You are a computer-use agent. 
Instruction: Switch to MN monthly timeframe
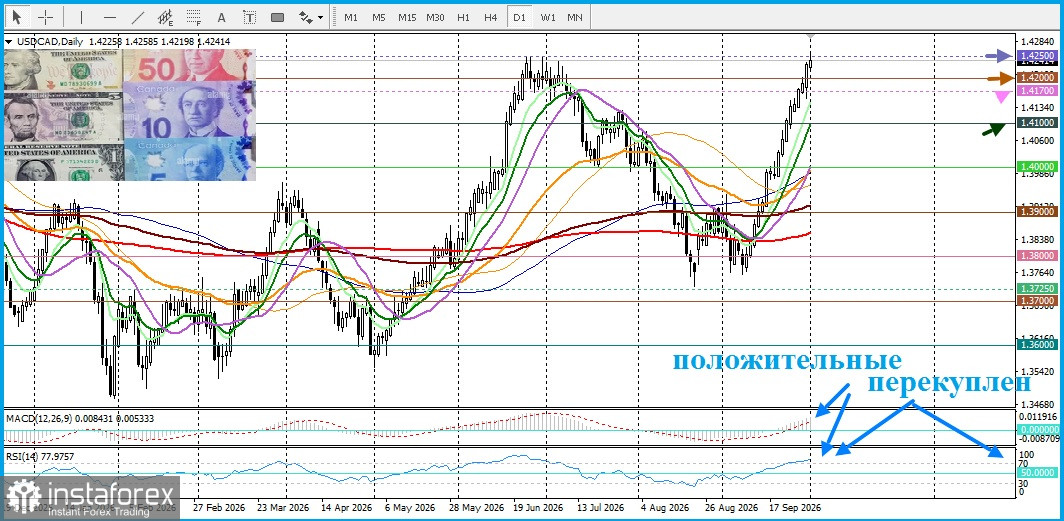[x=575, y=17]
